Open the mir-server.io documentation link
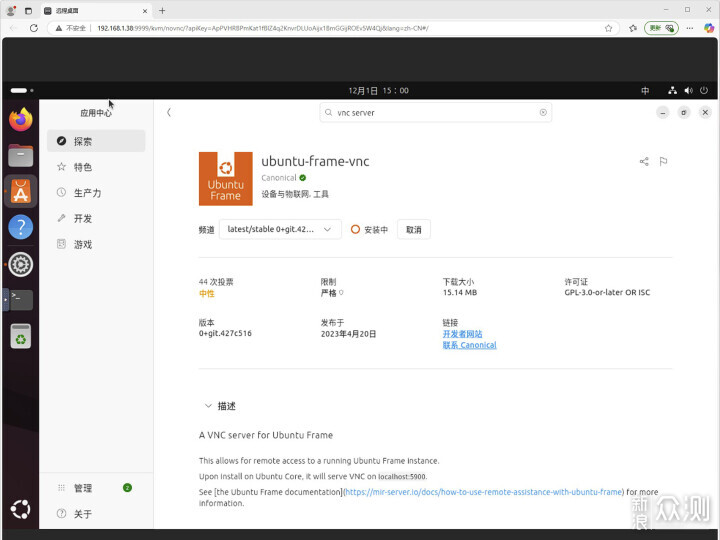The width and height of the screenshot is (720, 540). point(484,492)
